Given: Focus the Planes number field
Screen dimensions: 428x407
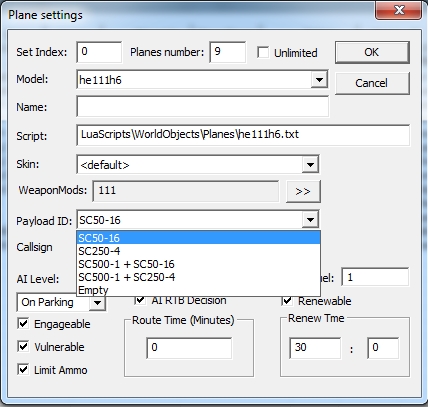Looking at the screenshot, I should pyautogui.click(x=228, y=52).
